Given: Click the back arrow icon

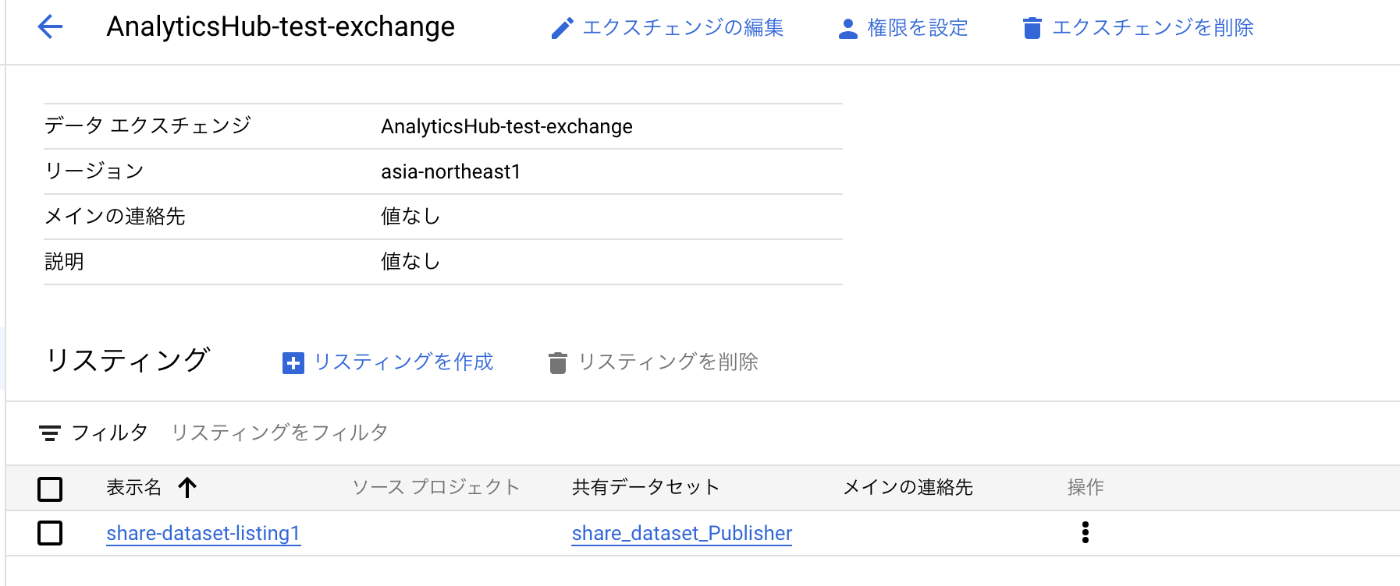Looking at the screenshot, I should 49,27.
